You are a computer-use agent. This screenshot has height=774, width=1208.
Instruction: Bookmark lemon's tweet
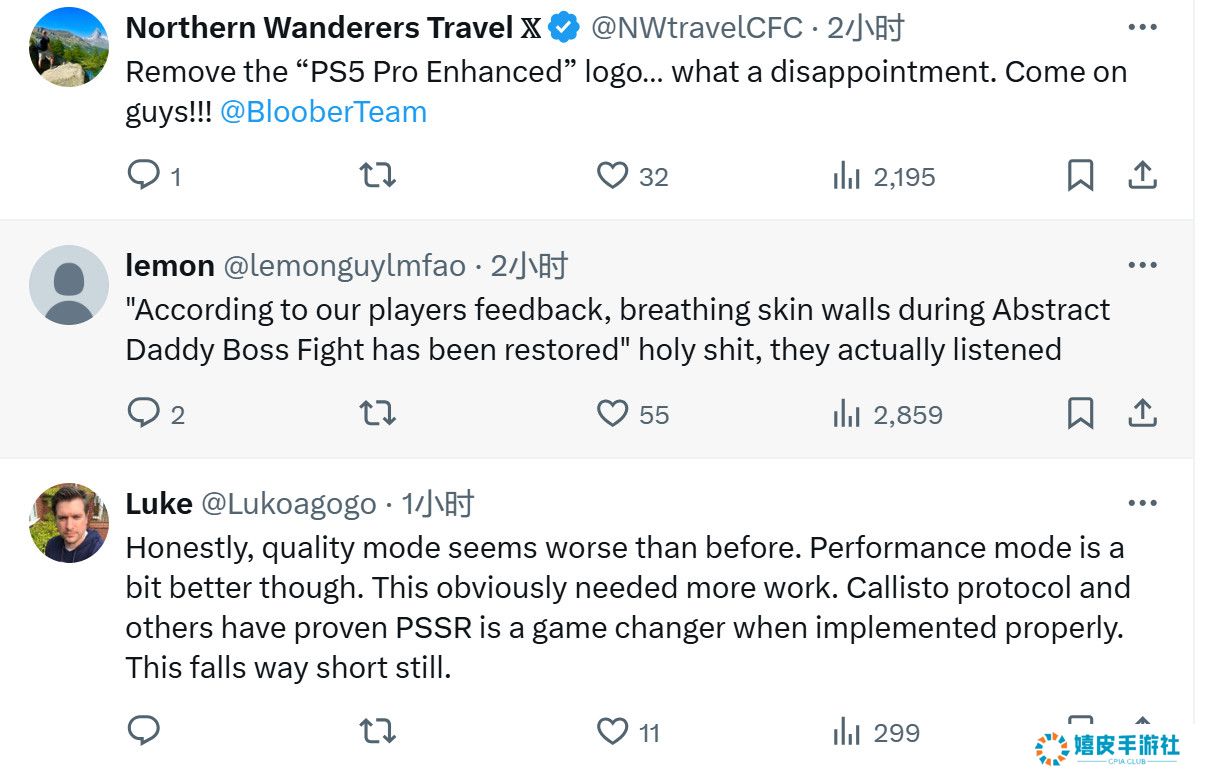(1080, 414)
